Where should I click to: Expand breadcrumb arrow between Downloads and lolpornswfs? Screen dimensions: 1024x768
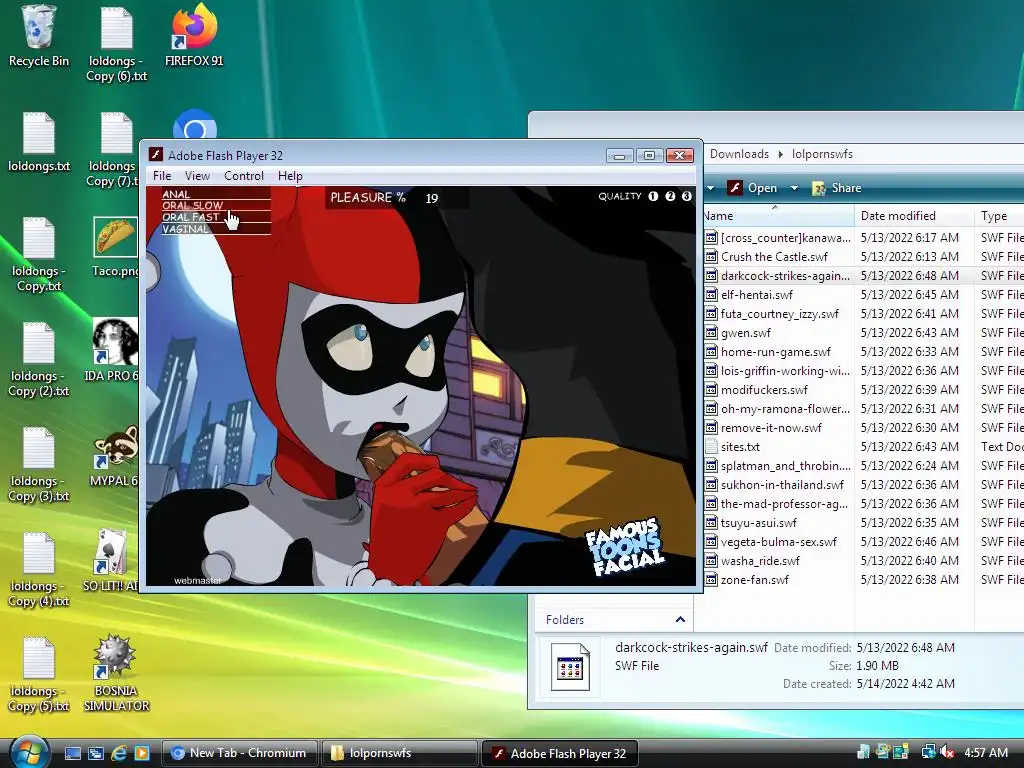(780, 154)
